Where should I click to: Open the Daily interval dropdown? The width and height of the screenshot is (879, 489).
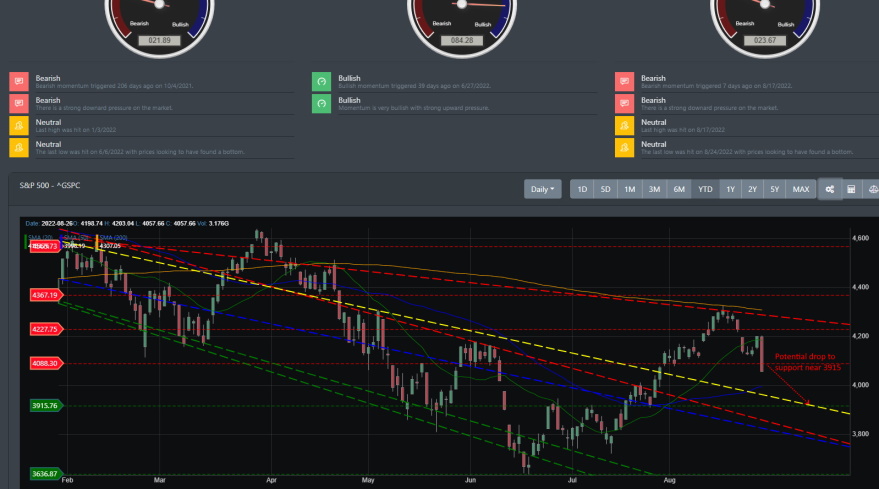tap(542, 189)
